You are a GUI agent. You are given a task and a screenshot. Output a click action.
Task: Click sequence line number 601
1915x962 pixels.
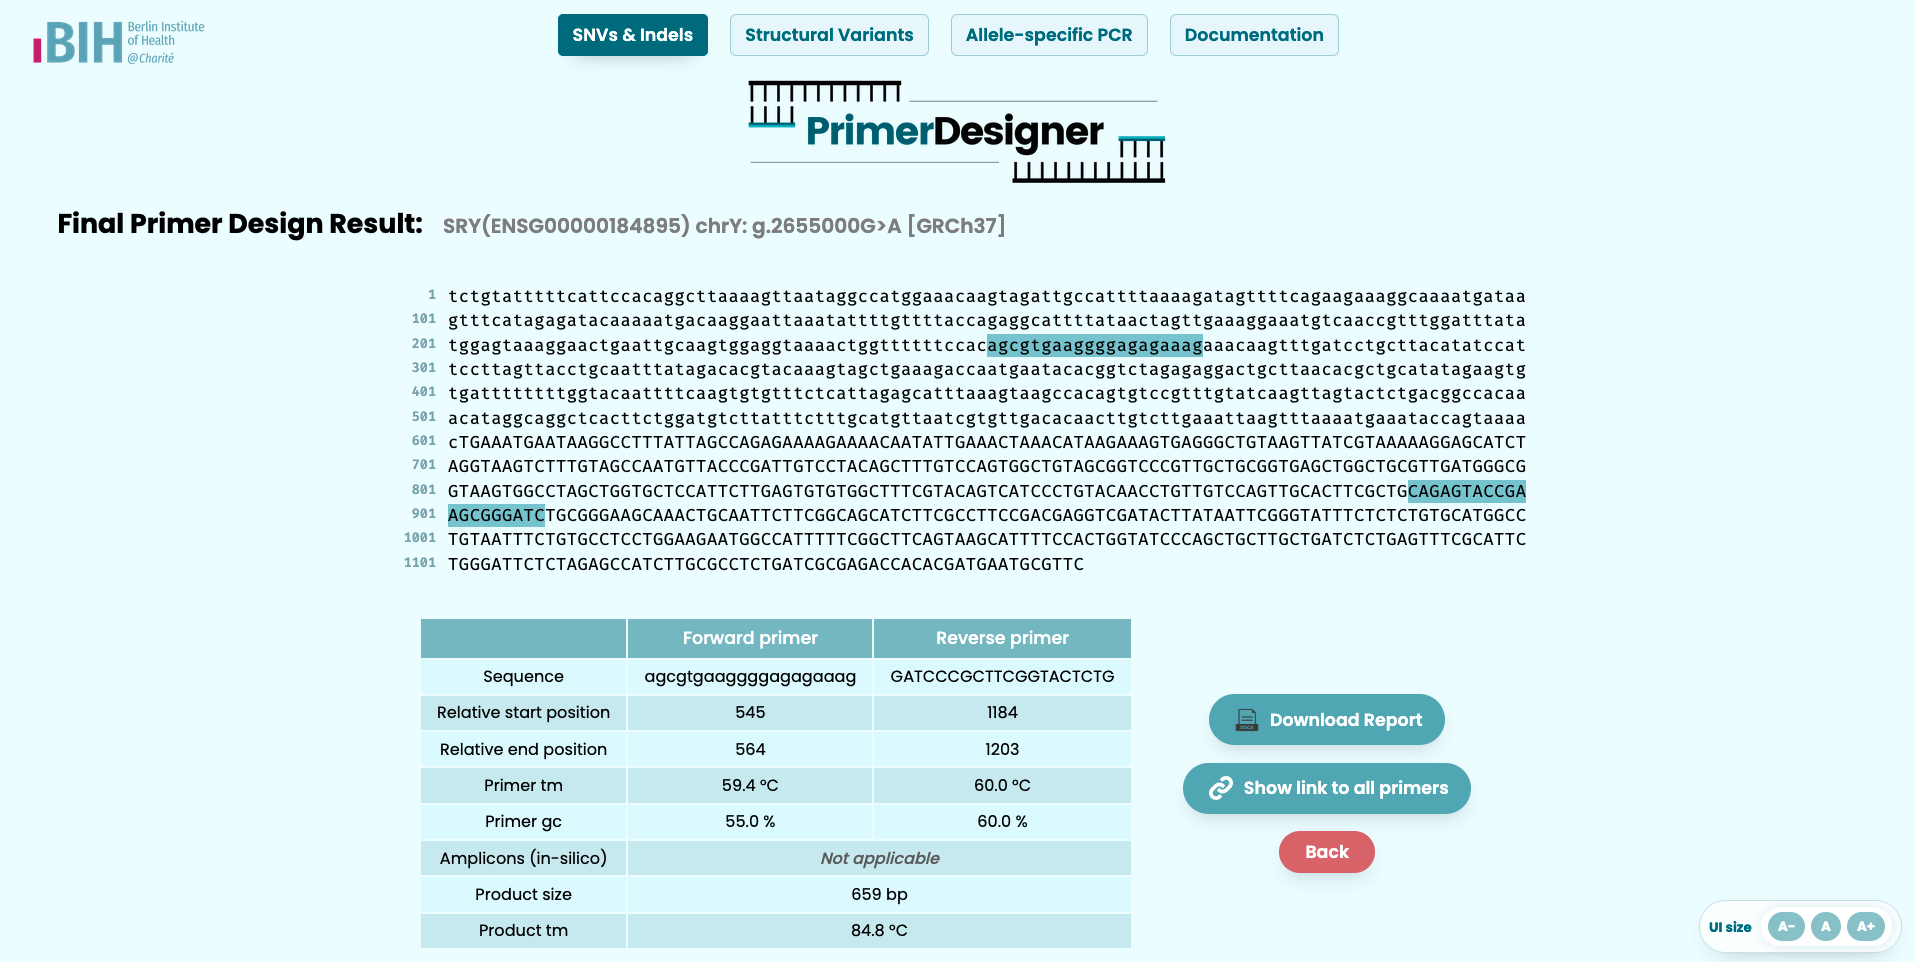[x=424, y=441]
